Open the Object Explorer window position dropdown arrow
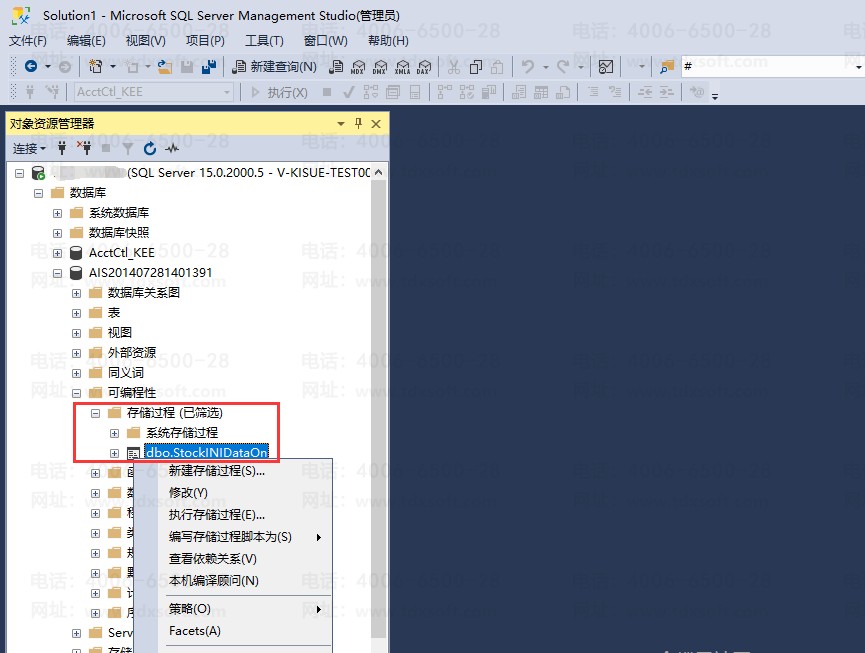 click(340, 124)
